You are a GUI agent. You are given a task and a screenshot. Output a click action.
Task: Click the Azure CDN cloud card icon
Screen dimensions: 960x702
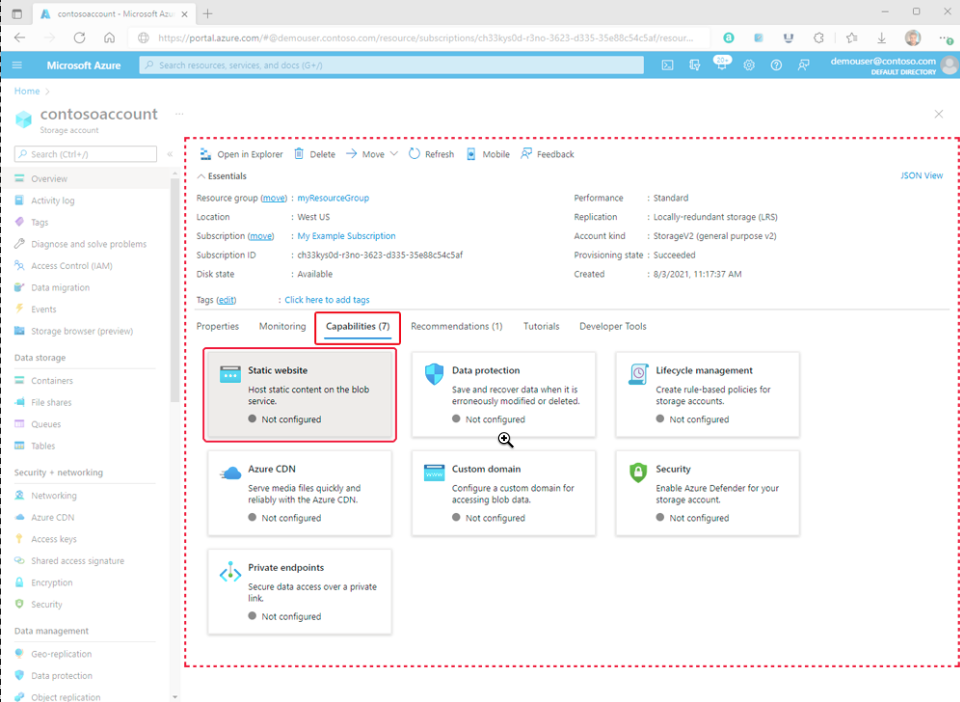[230, 473]
